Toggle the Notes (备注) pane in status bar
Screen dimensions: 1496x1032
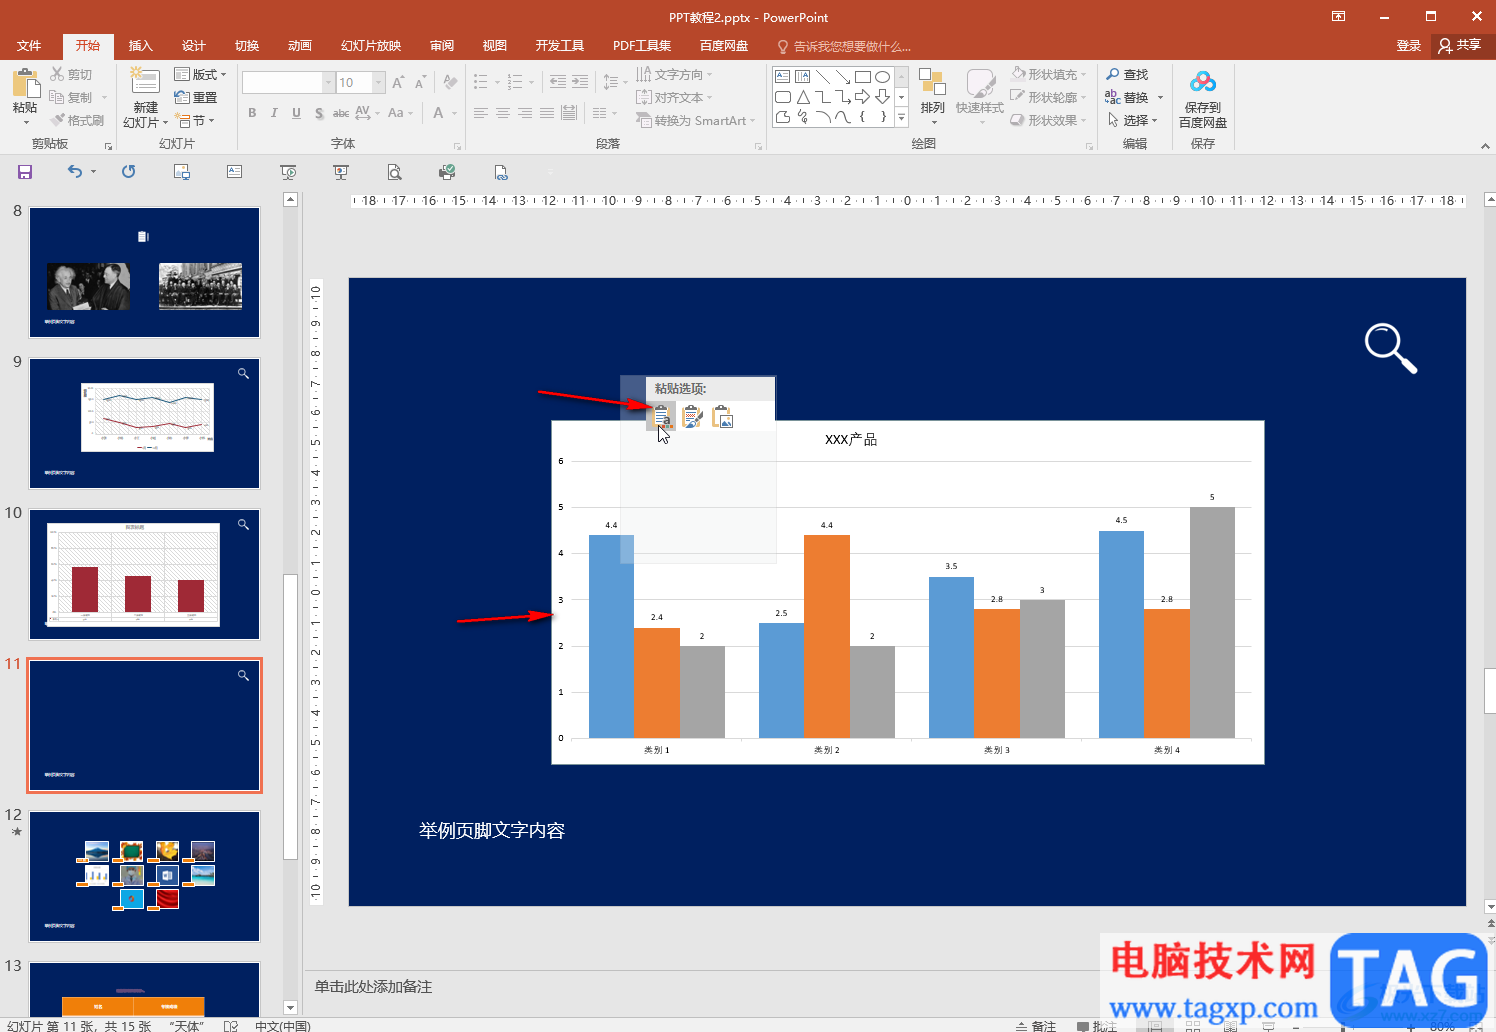(1036, 1025)
